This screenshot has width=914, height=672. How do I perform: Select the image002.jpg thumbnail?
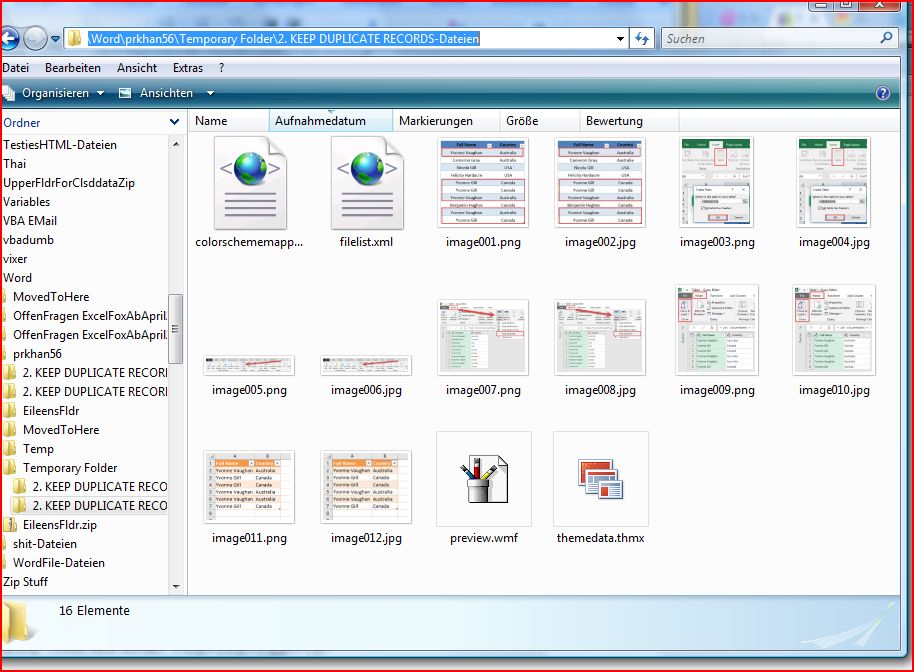coord(600,182)
